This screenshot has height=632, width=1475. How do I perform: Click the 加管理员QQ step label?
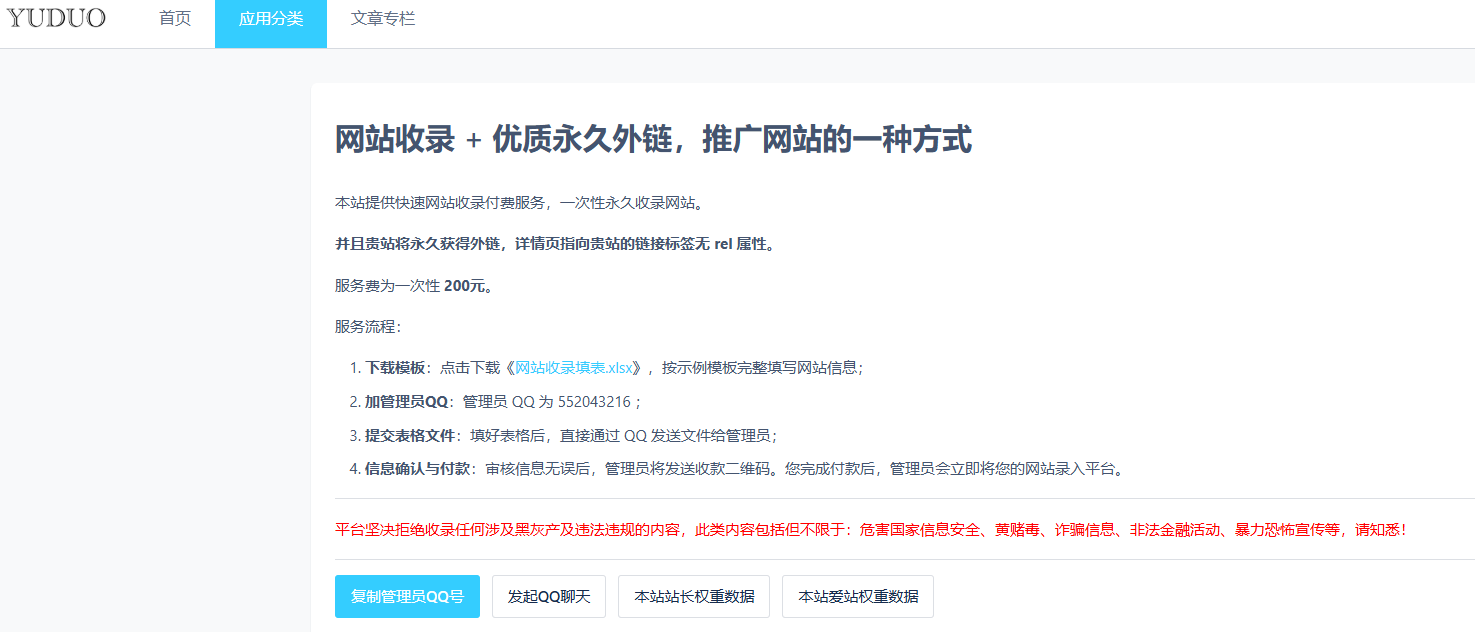pyautogui.click(x=406, y=401)
